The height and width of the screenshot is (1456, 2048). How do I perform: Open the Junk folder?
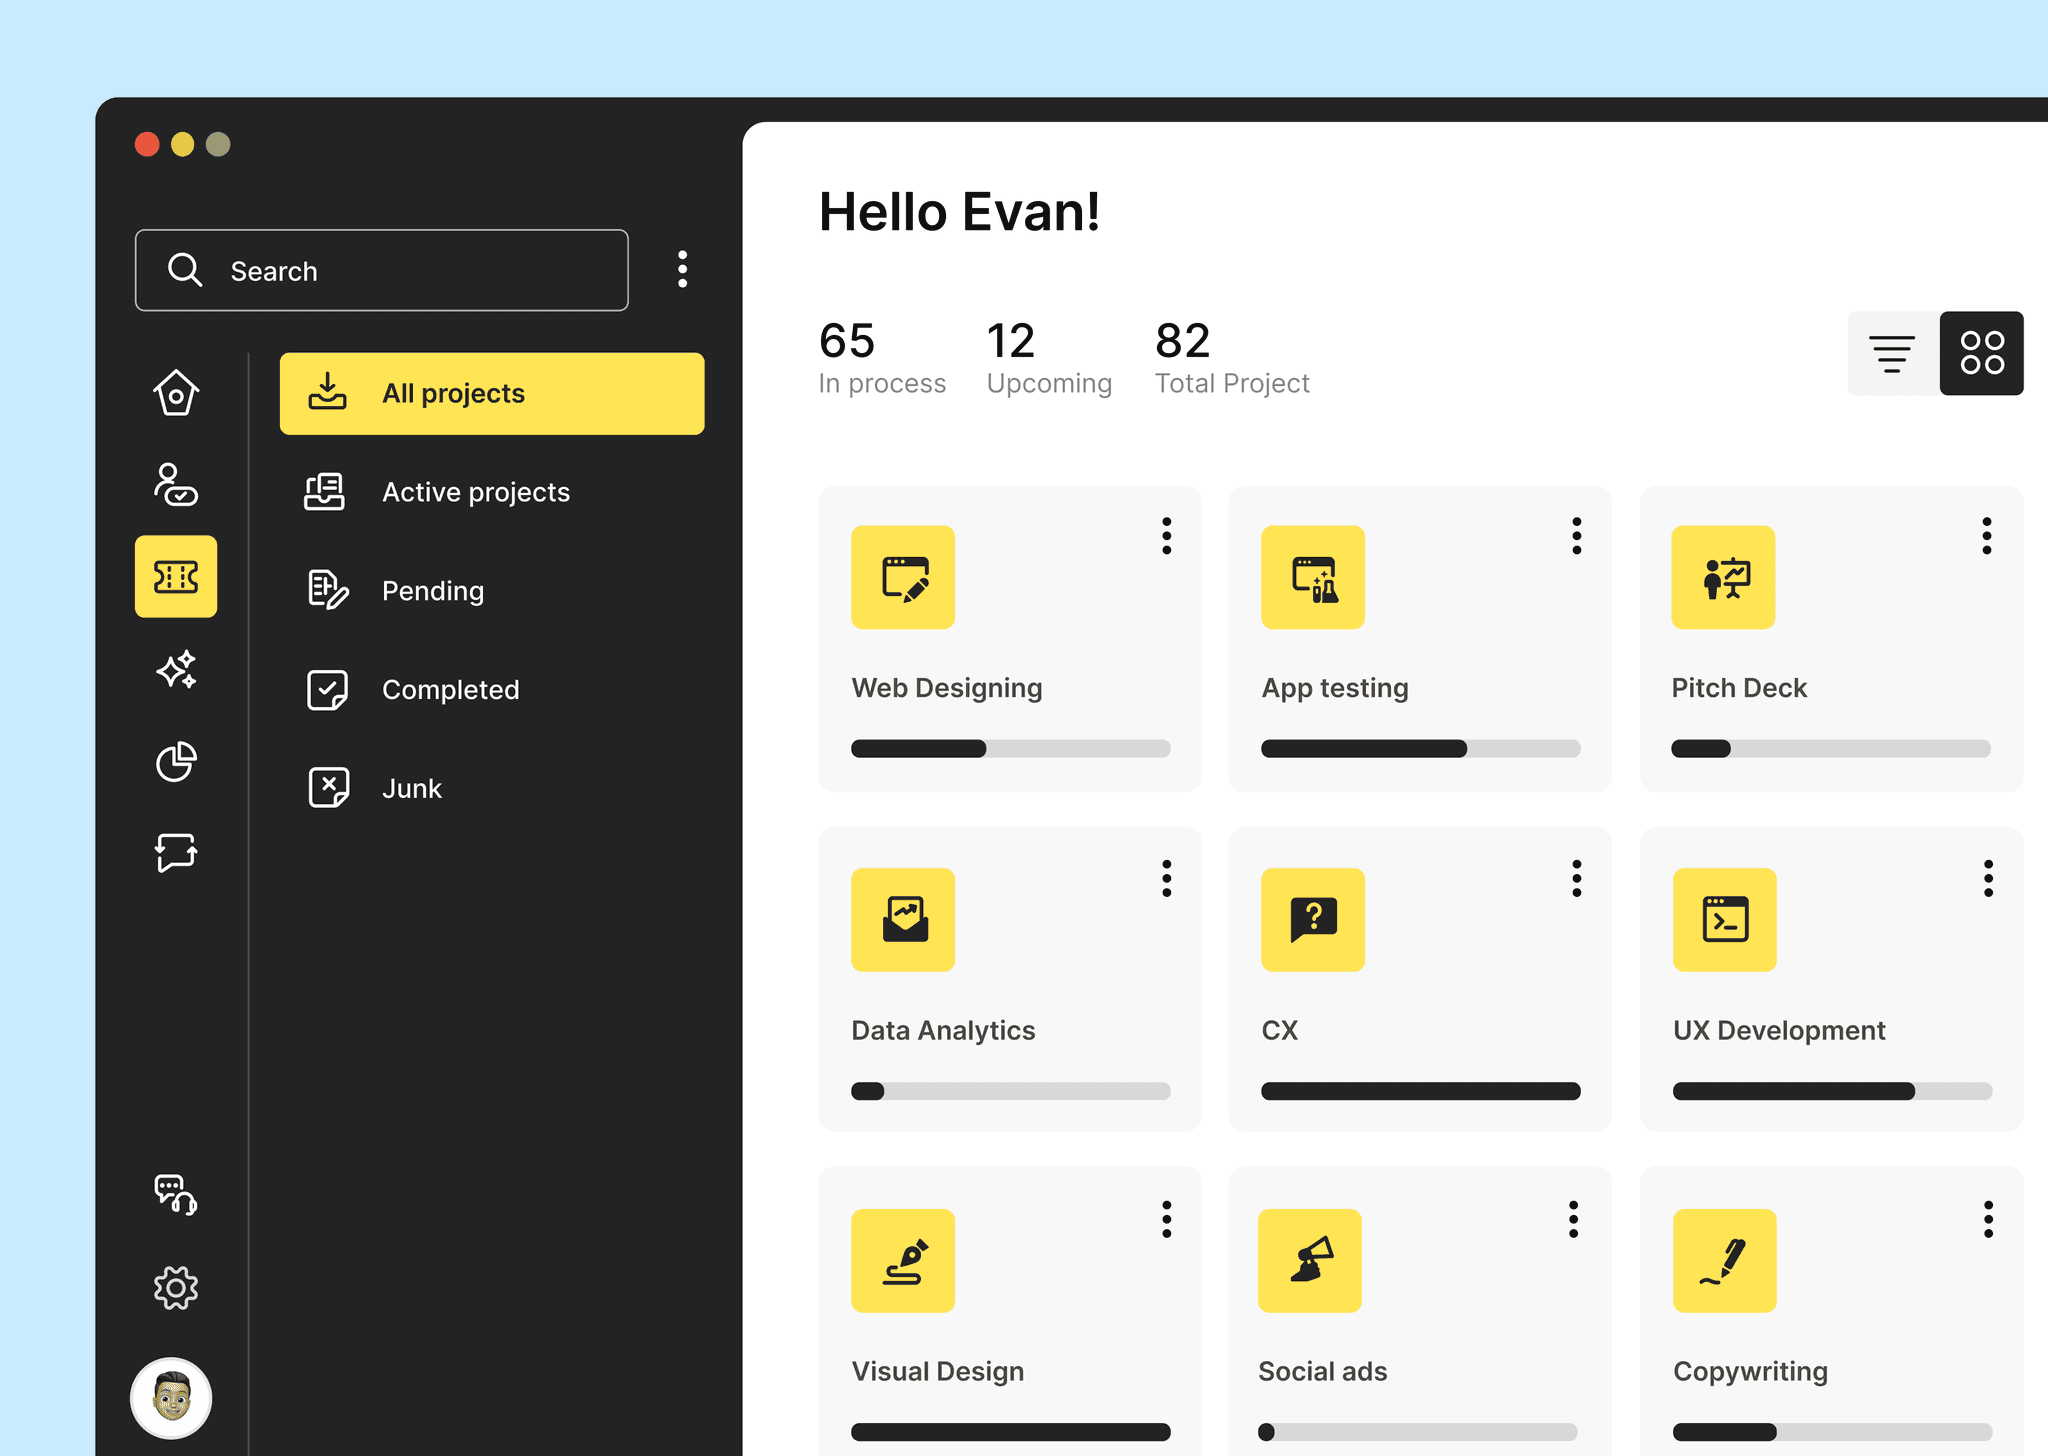click(411, 787)
